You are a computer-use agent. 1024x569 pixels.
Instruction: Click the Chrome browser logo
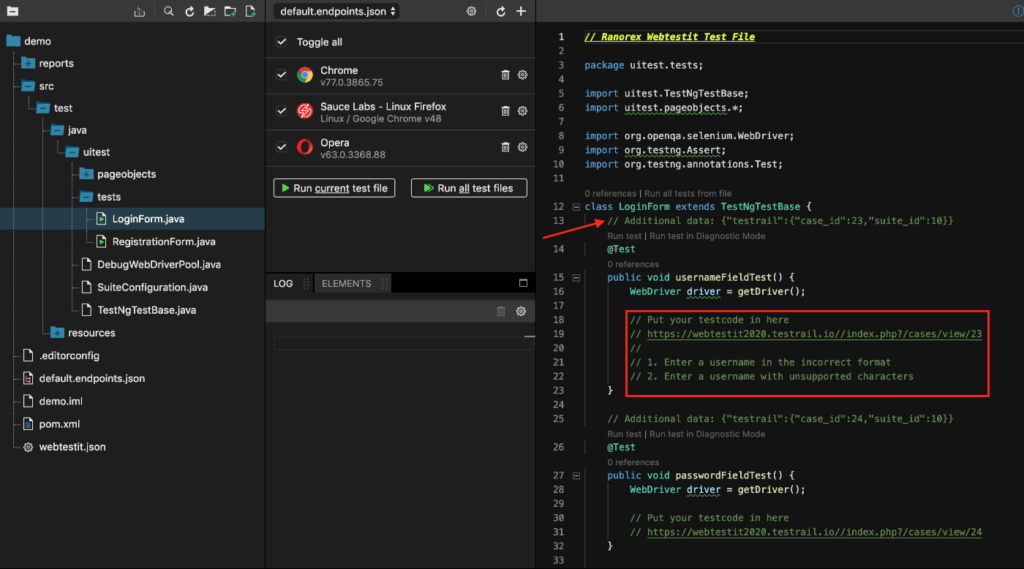[x=304, y=75]
